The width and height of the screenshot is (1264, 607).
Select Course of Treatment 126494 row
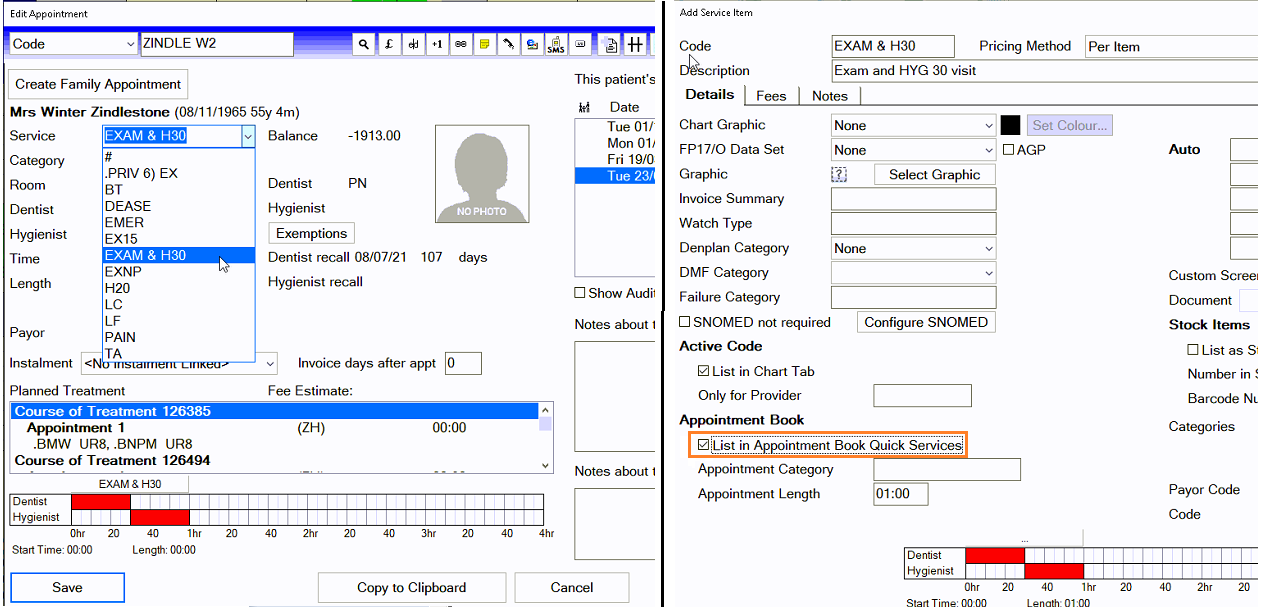click(x=274, y=460)
